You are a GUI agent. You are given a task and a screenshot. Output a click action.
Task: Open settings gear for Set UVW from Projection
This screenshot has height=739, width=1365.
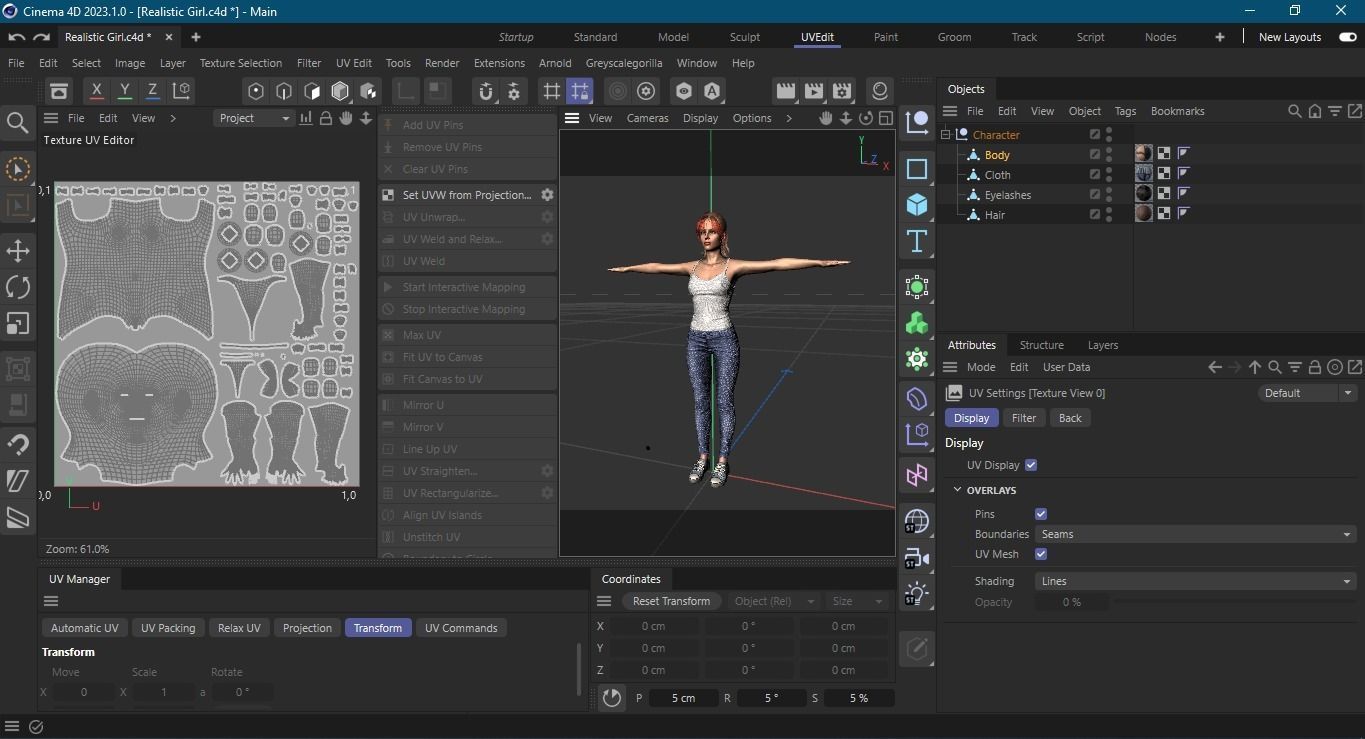tap(547, 195)
